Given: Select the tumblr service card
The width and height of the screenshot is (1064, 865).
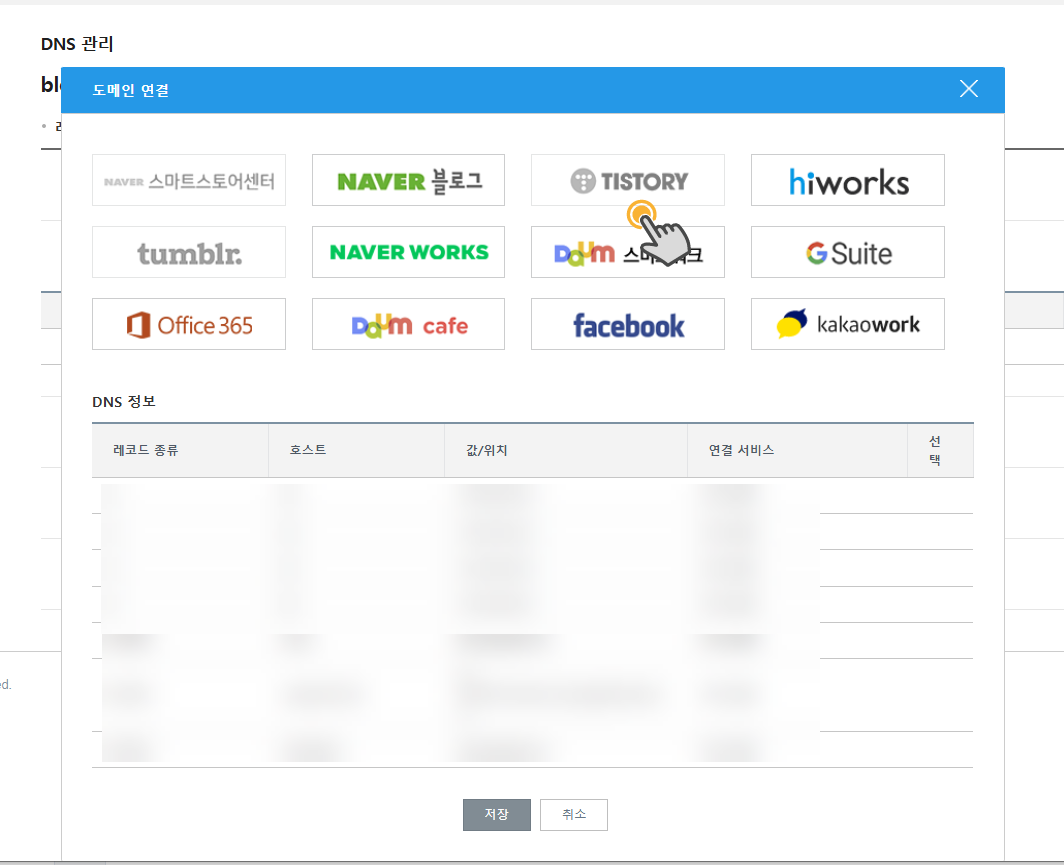Looking at the screenshot, I should pyautogui.click(x=189, y=252).
